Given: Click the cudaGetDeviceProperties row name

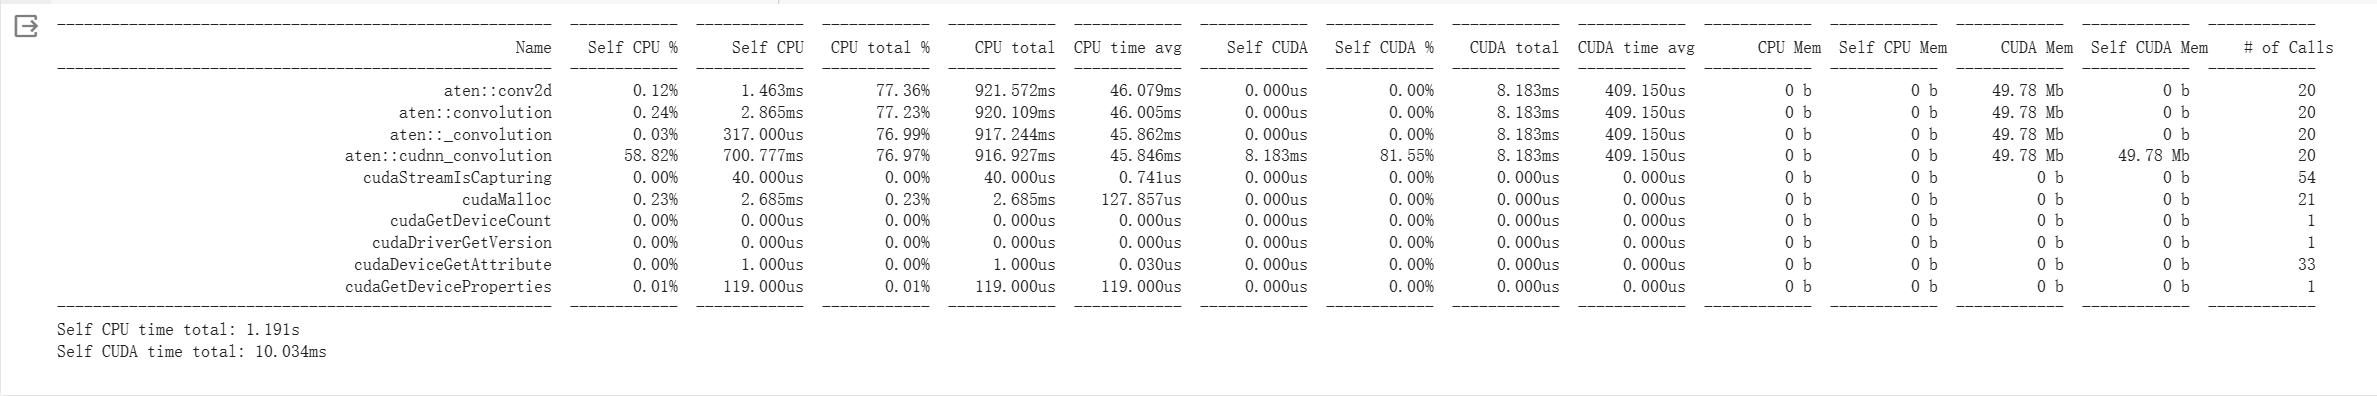Looking at the screenshot, I should (x=448, y=287).
